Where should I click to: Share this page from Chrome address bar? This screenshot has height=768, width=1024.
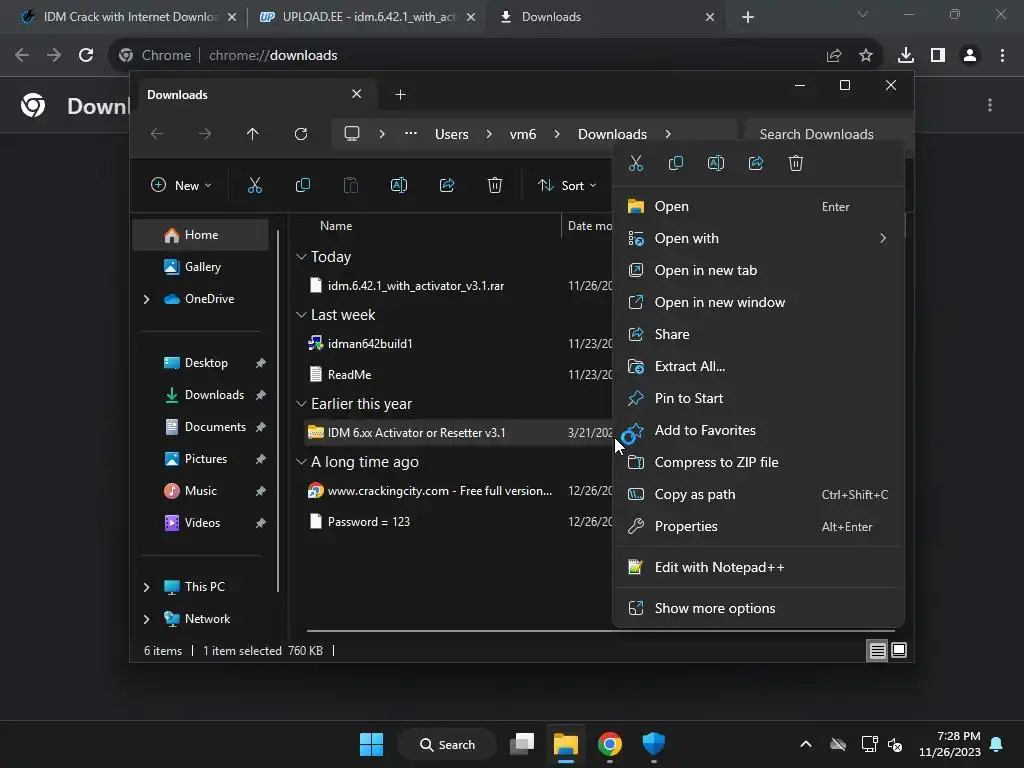(x=834, y=56)
